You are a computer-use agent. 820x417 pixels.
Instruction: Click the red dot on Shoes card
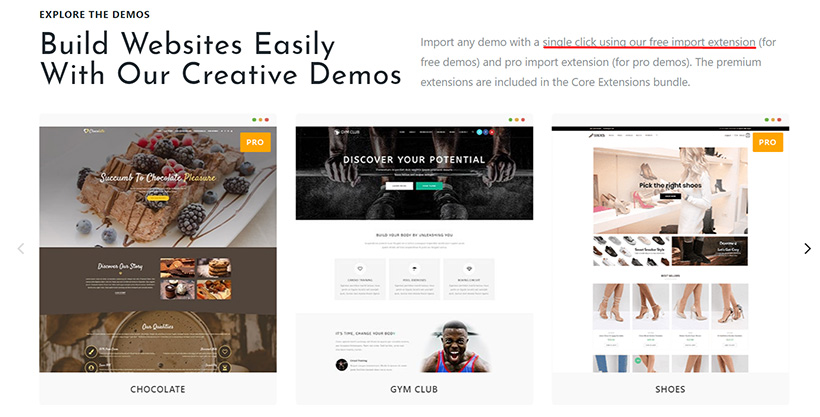pos(779,120)
